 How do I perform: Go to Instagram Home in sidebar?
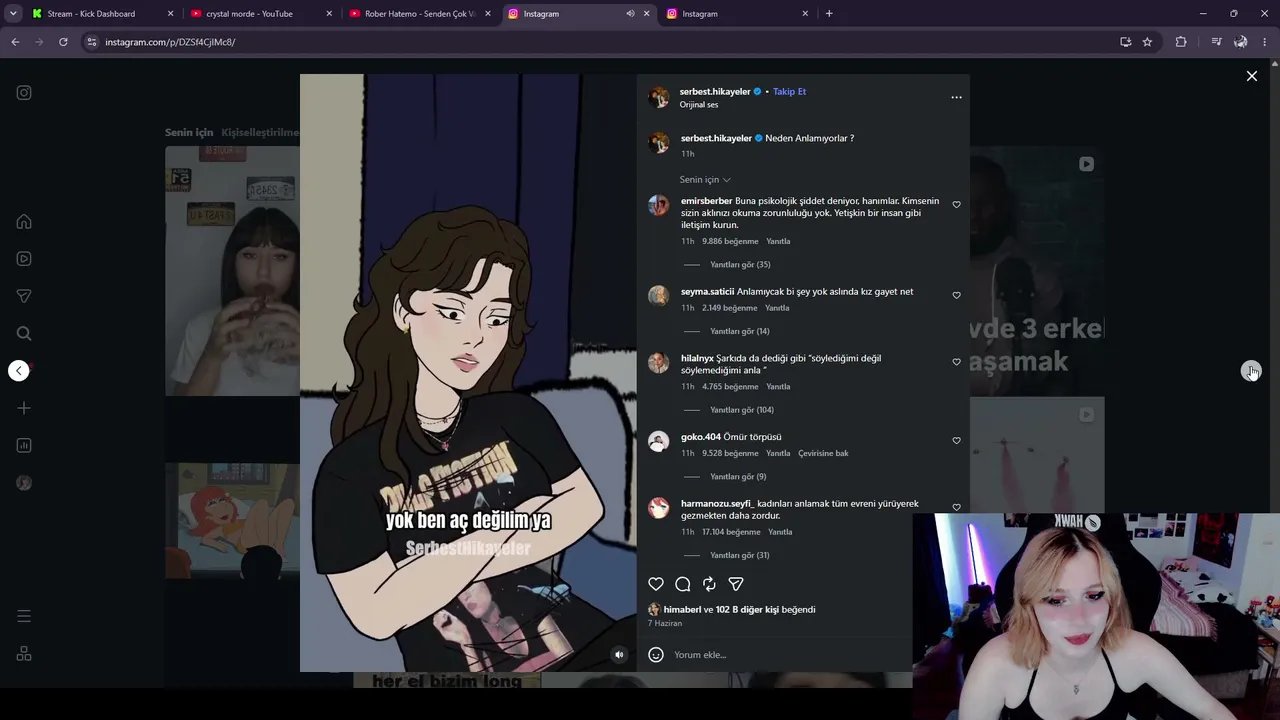click(x=24, y=222)
